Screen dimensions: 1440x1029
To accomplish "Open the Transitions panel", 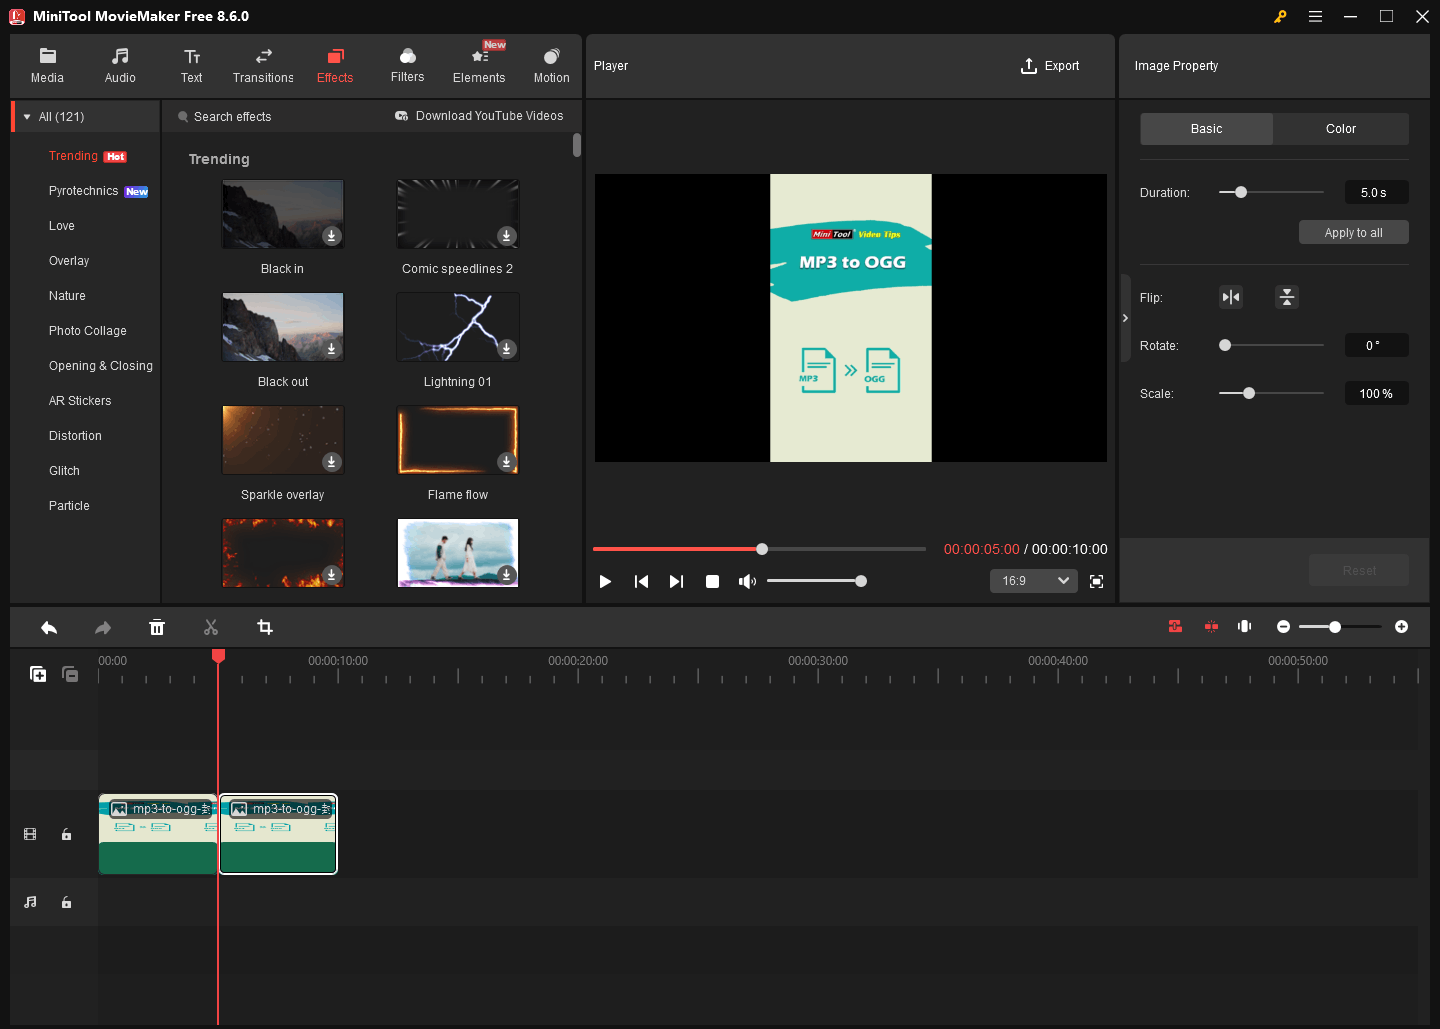I will pyautogui.click(x=262, y=64).
